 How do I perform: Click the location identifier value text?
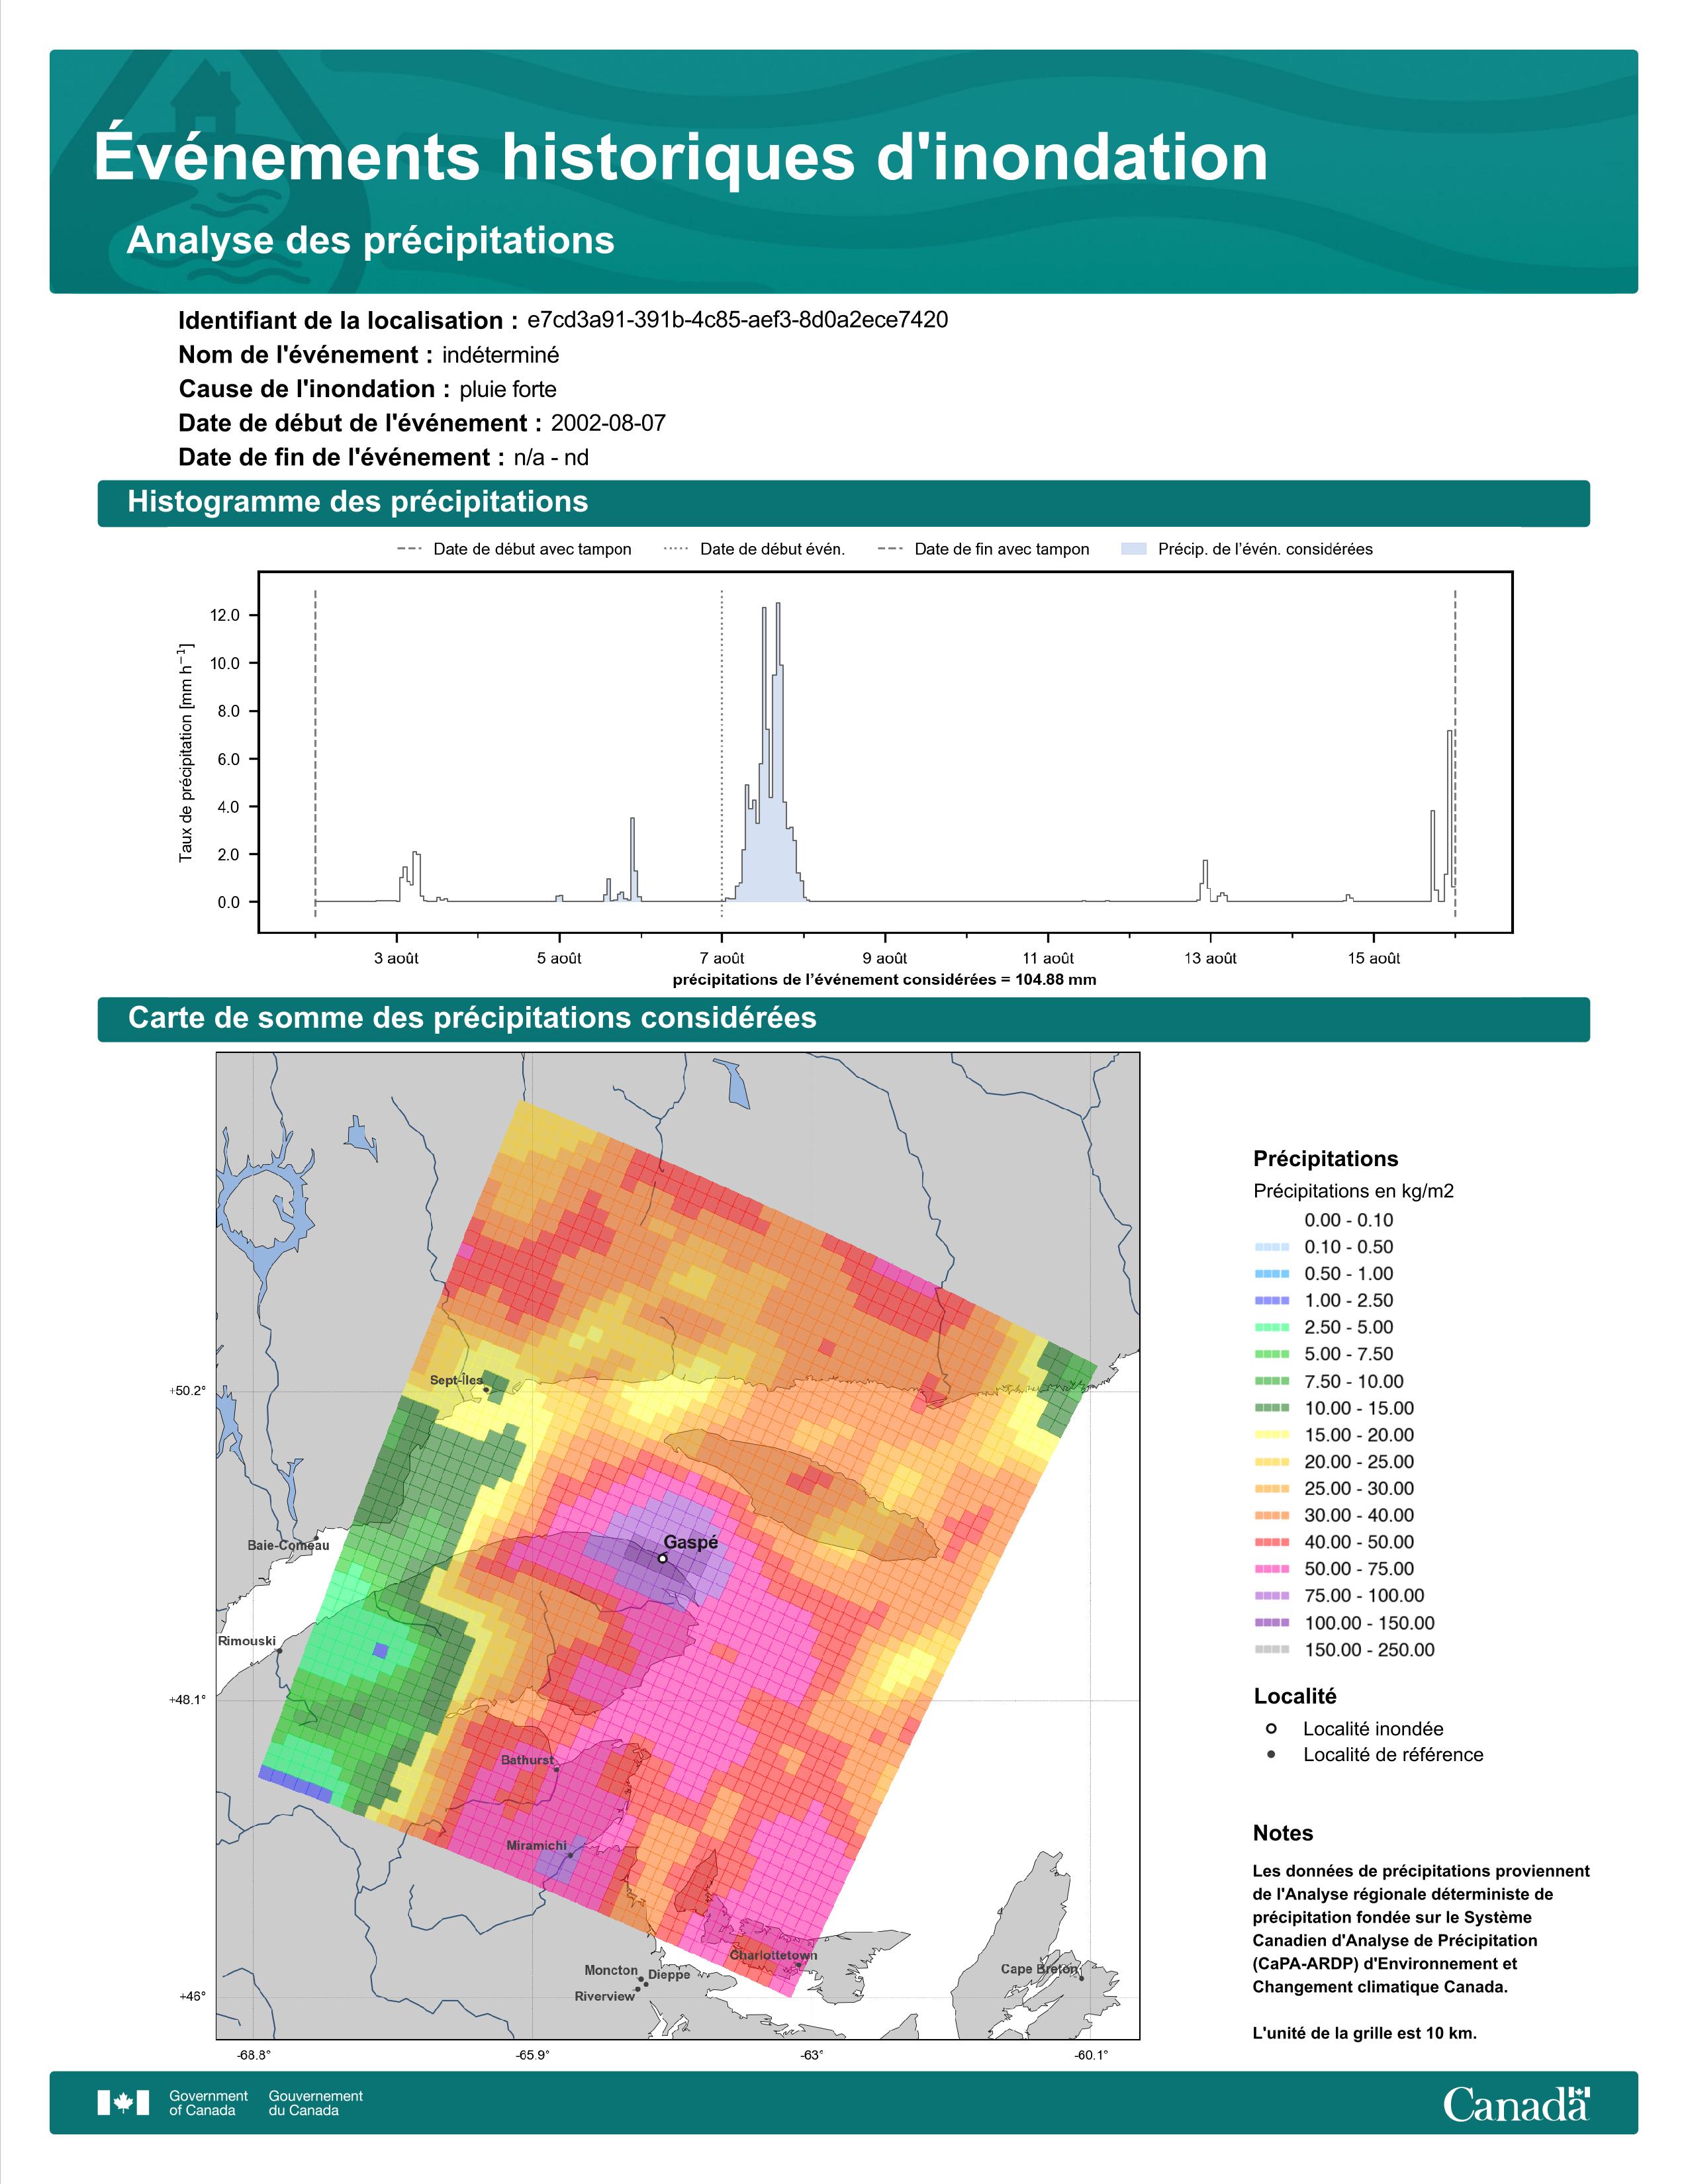[x=738, y=320]
